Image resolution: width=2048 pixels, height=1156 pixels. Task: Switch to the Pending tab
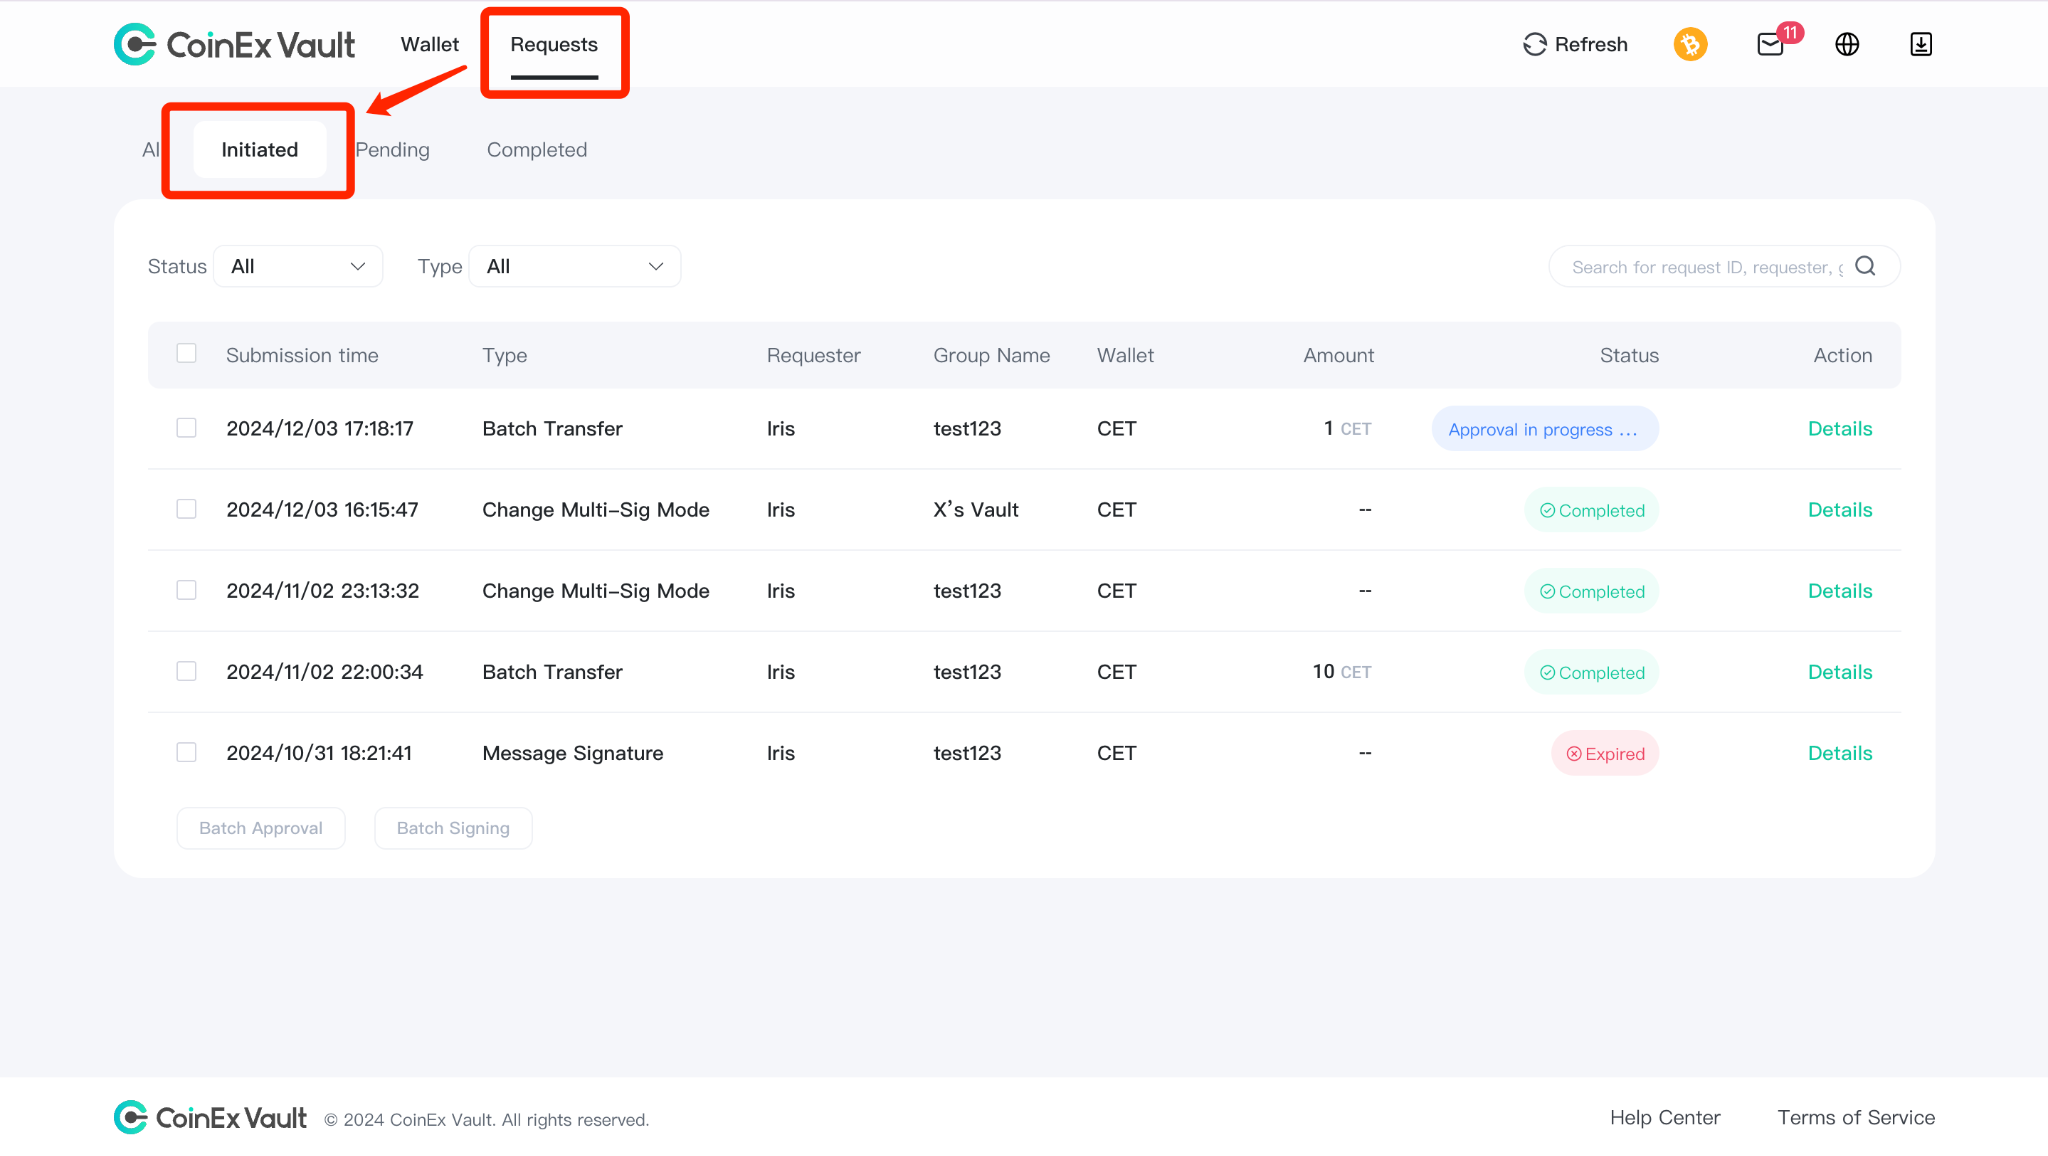[392, 150]
